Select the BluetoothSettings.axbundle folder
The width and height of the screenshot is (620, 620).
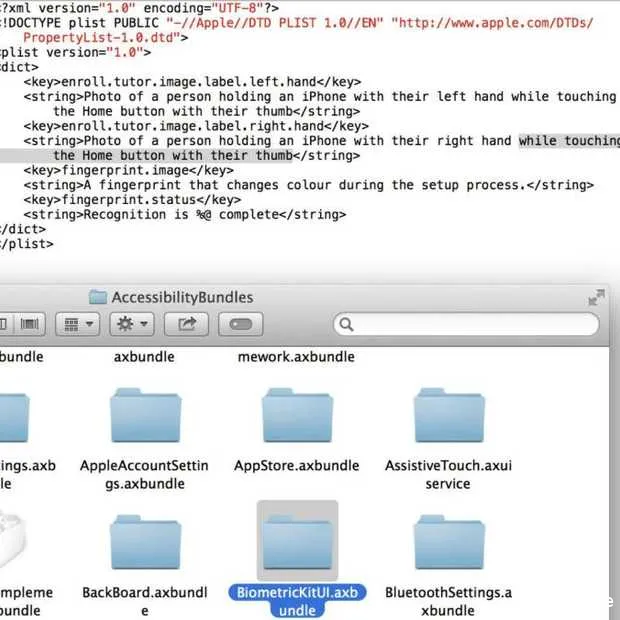coord(449,542)
